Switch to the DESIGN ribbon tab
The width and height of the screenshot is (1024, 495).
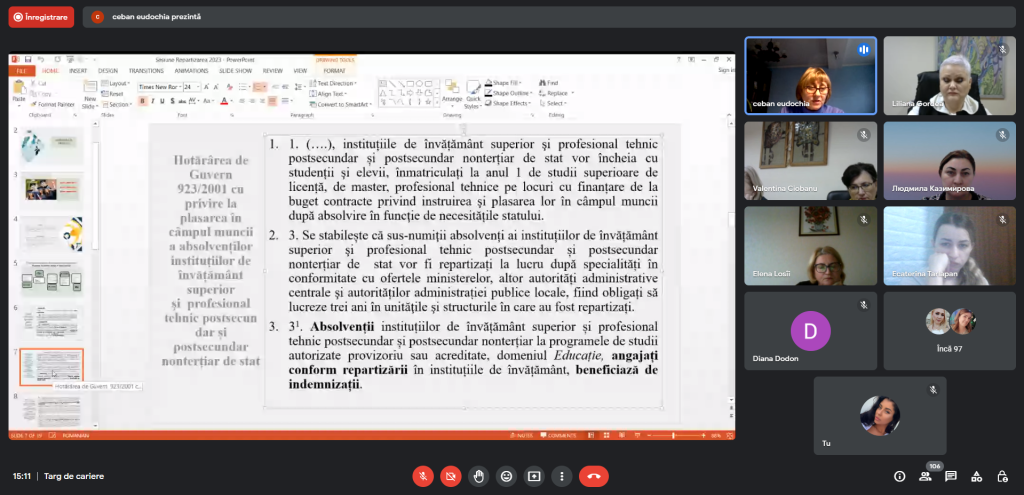pyautogui.click(x=108, y=71)
